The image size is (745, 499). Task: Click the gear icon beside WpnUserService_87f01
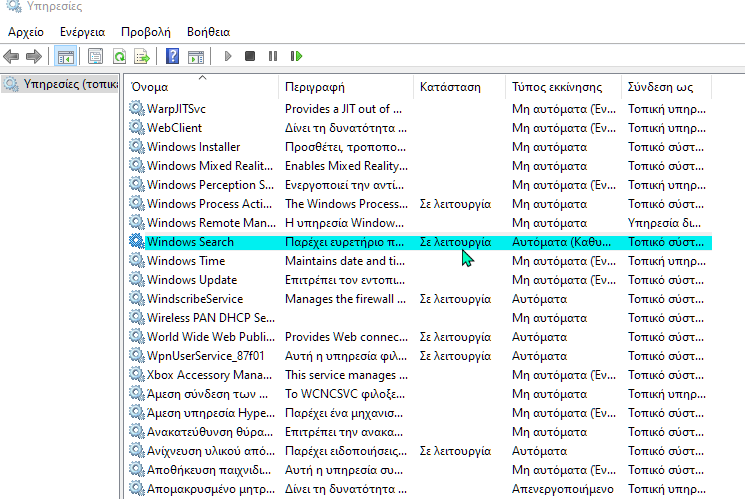tap(137, 355)
